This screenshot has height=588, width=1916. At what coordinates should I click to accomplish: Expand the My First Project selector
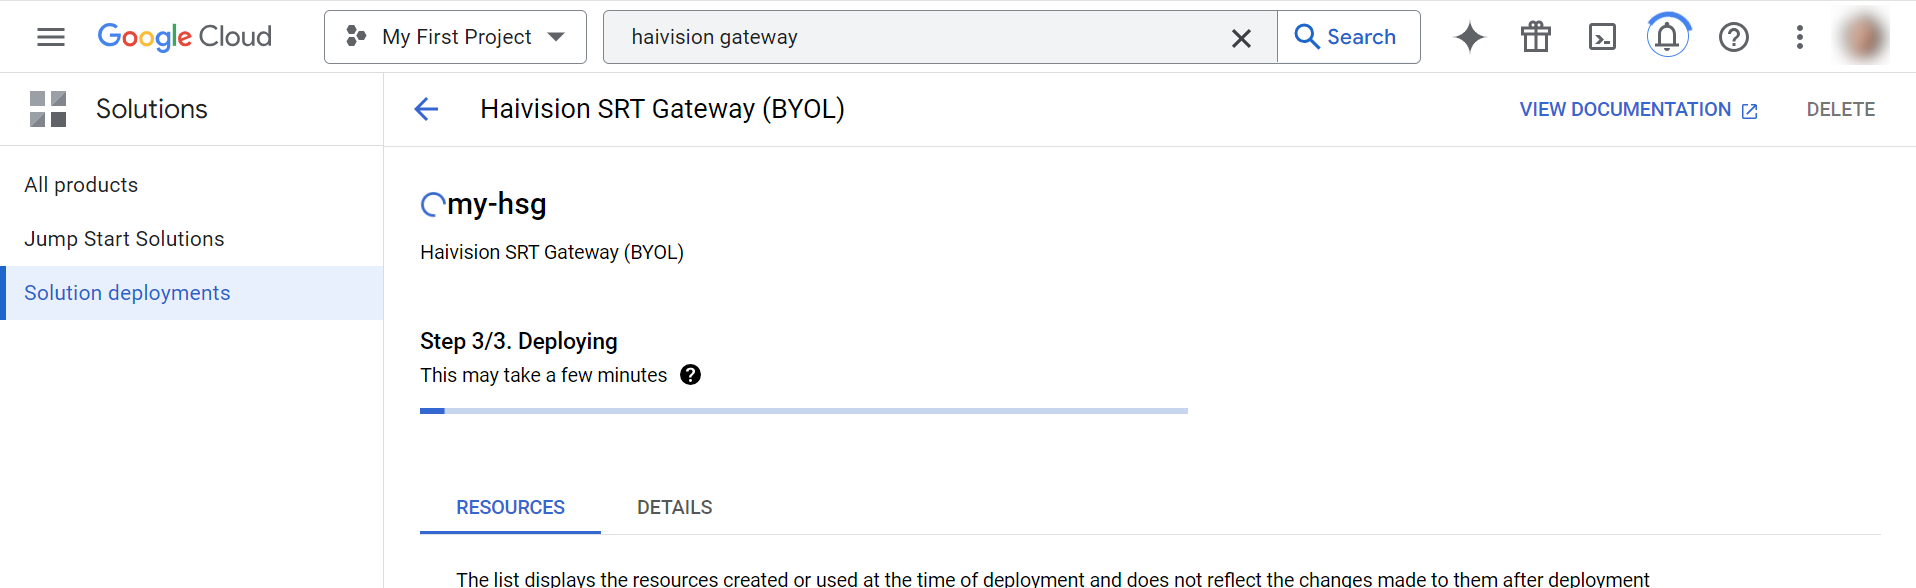coord(455,37)
